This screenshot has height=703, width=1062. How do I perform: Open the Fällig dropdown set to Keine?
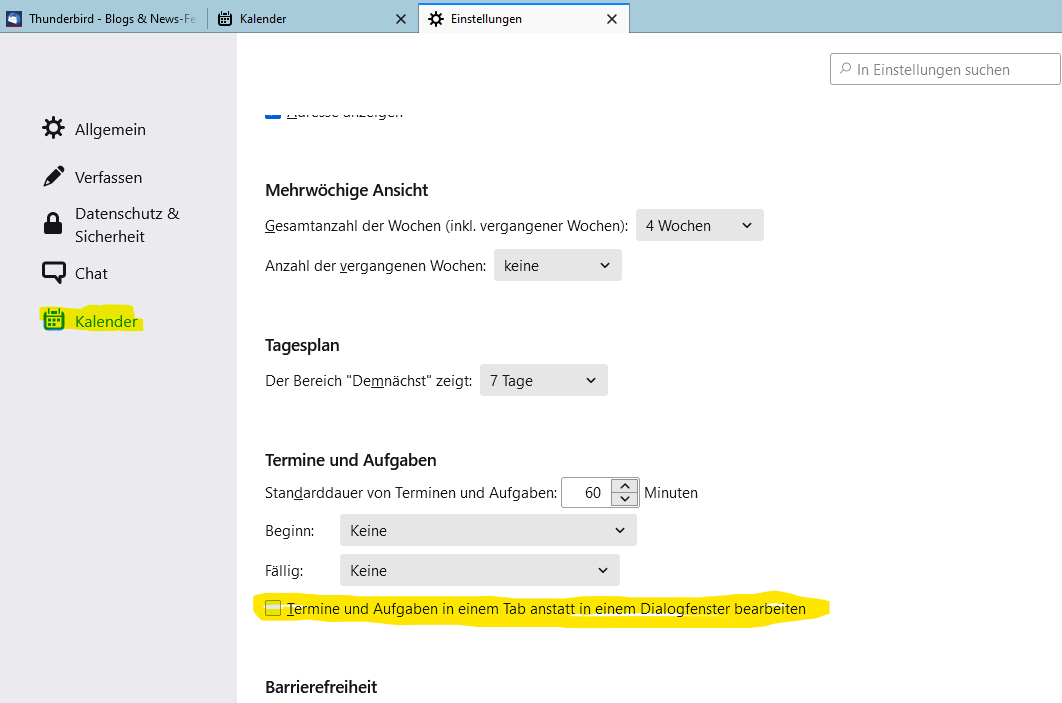(x=479, y=571)
